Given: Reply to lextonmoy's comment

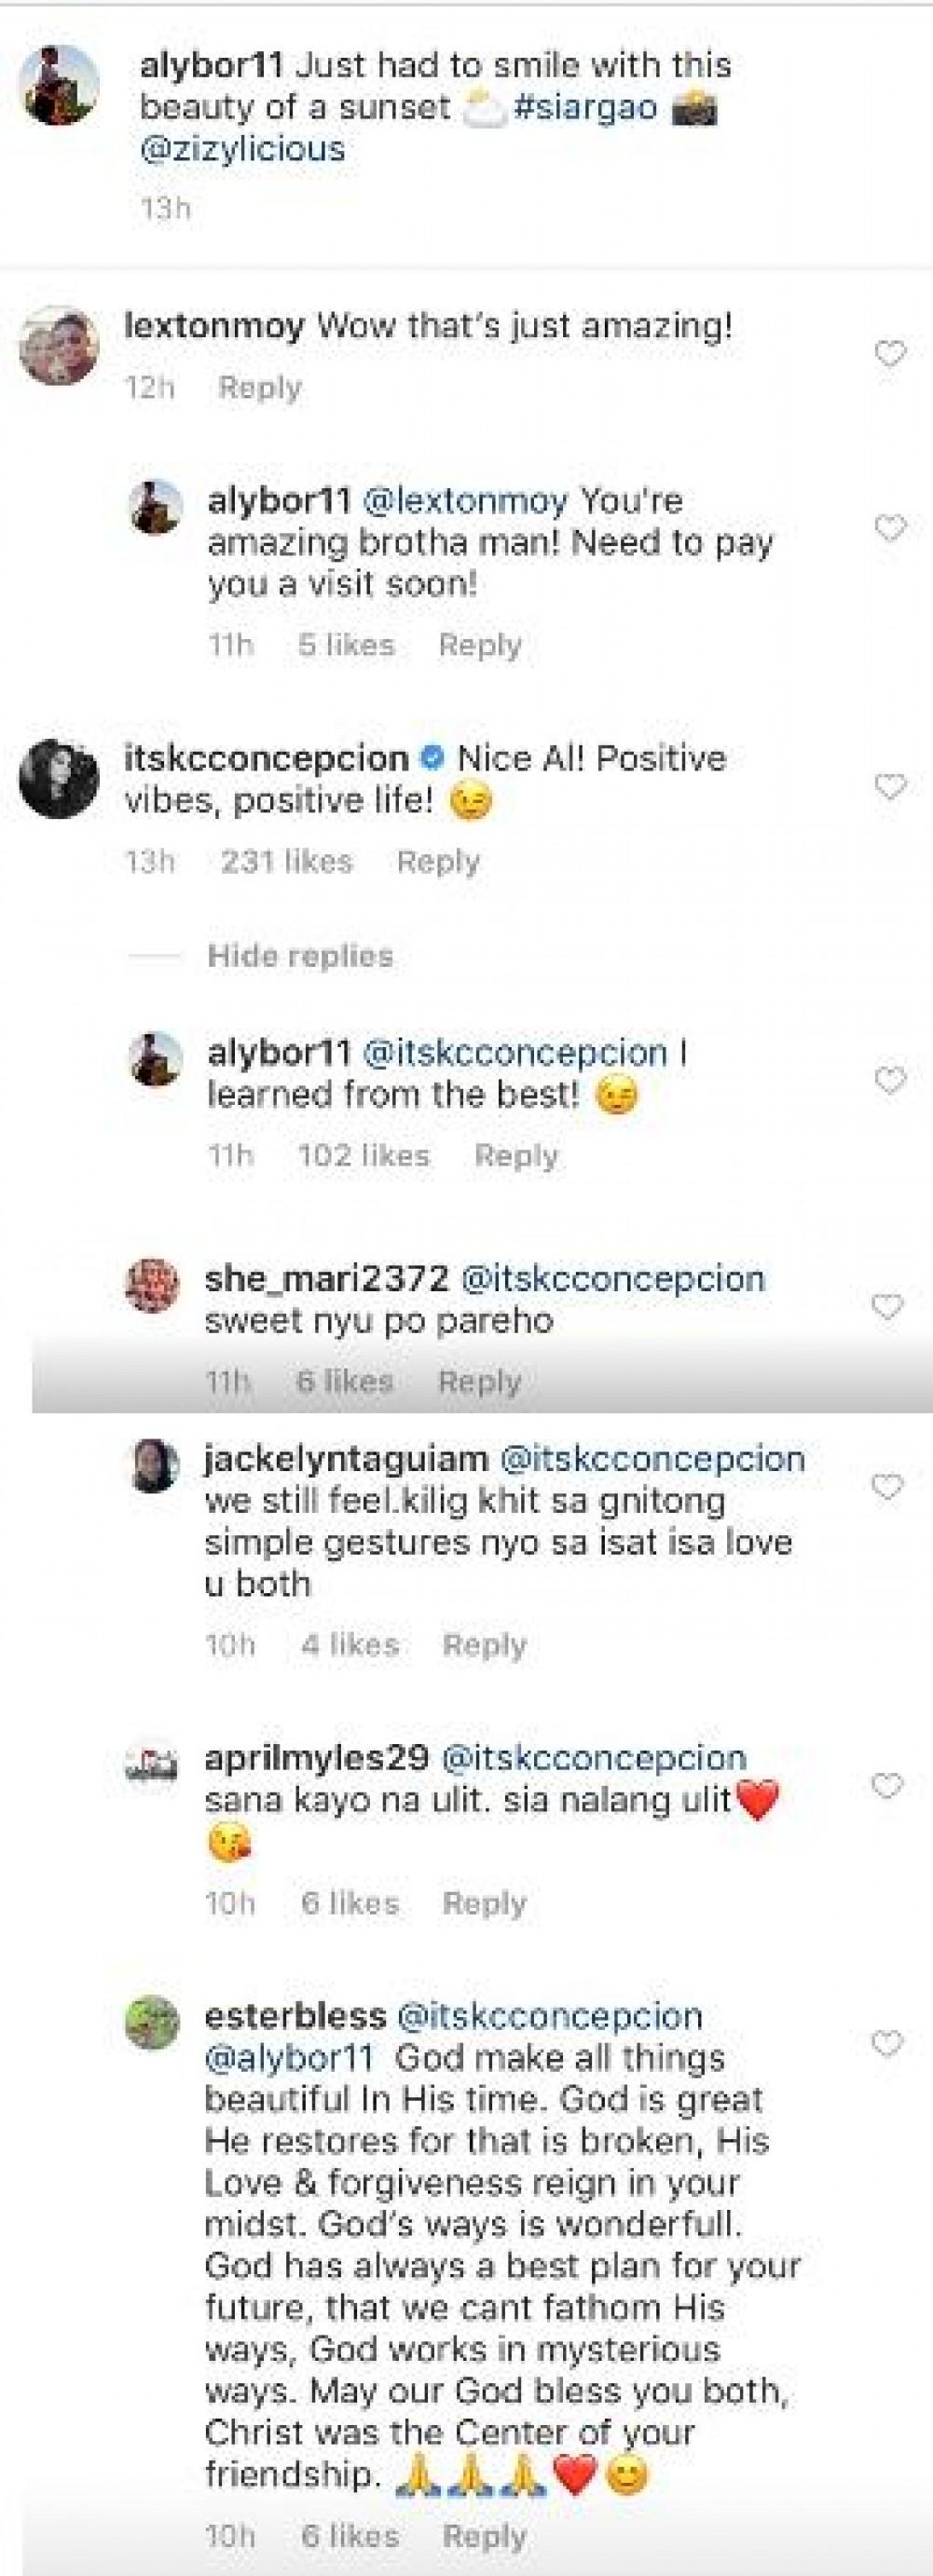Looking at the screenshot, I should [x=260, y=388].
